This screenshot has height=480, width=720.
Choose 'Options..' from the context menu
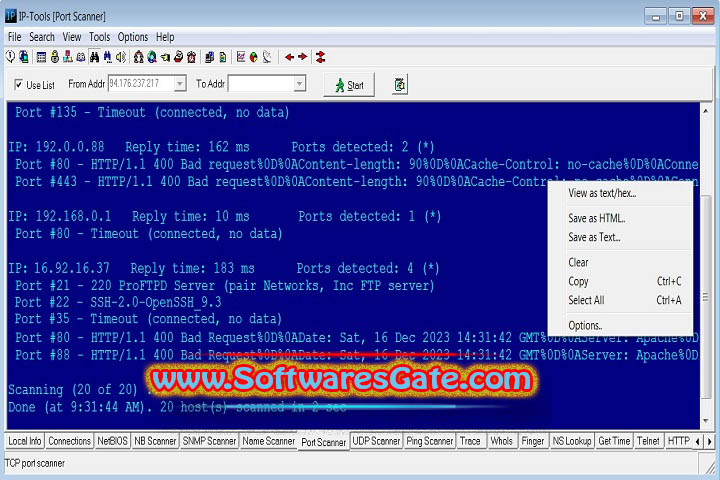click(x=620, y=325)
